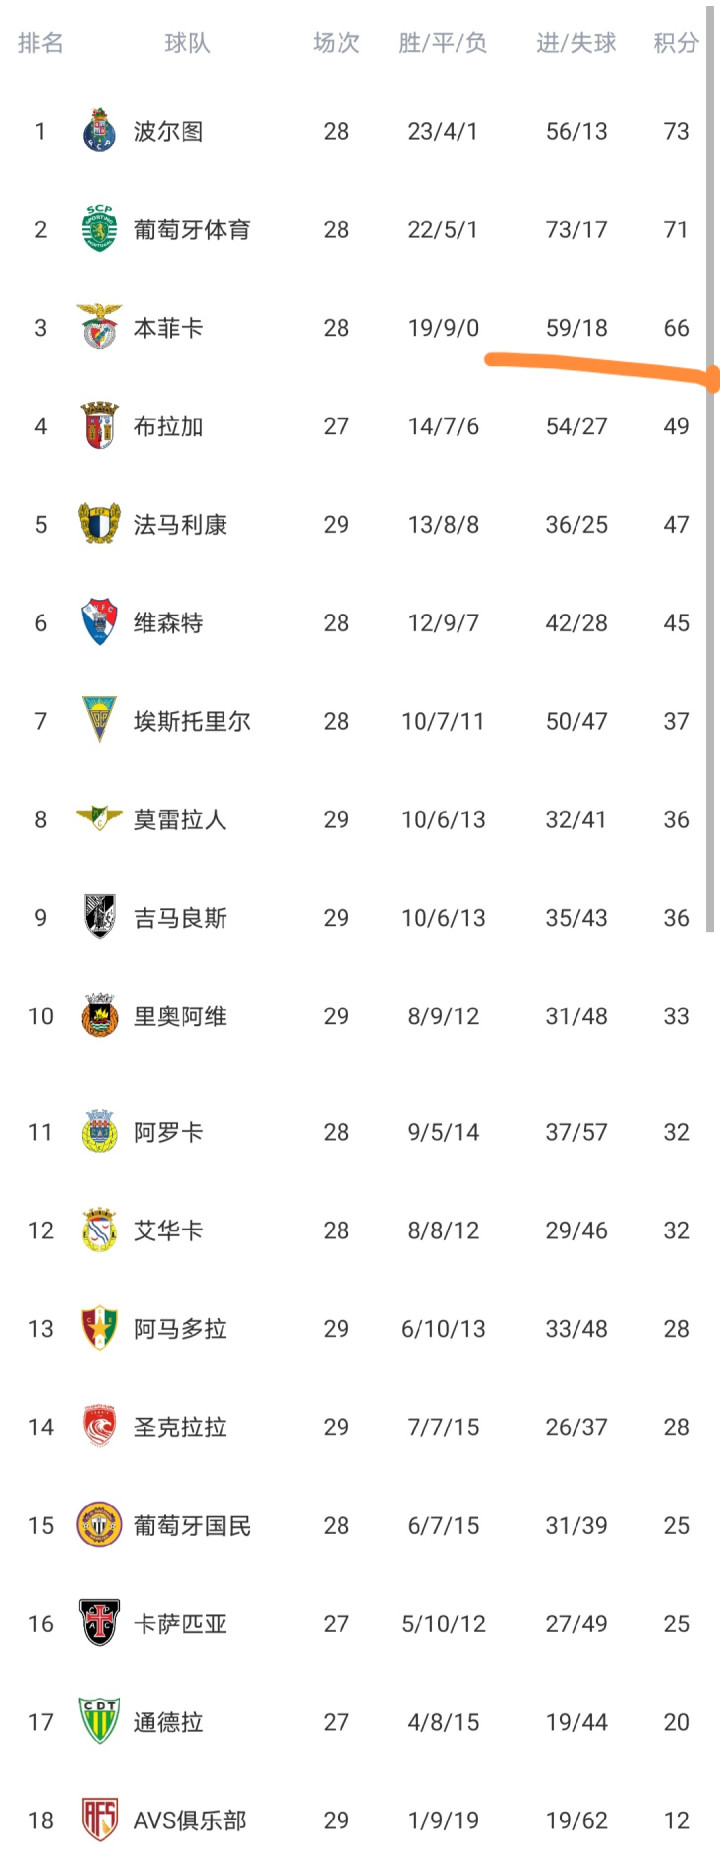Viewport: 720px width, 1852px height.
Task: Open the Vitória Guimarães (吉马良斯) badge
Action: coord(99,917)
